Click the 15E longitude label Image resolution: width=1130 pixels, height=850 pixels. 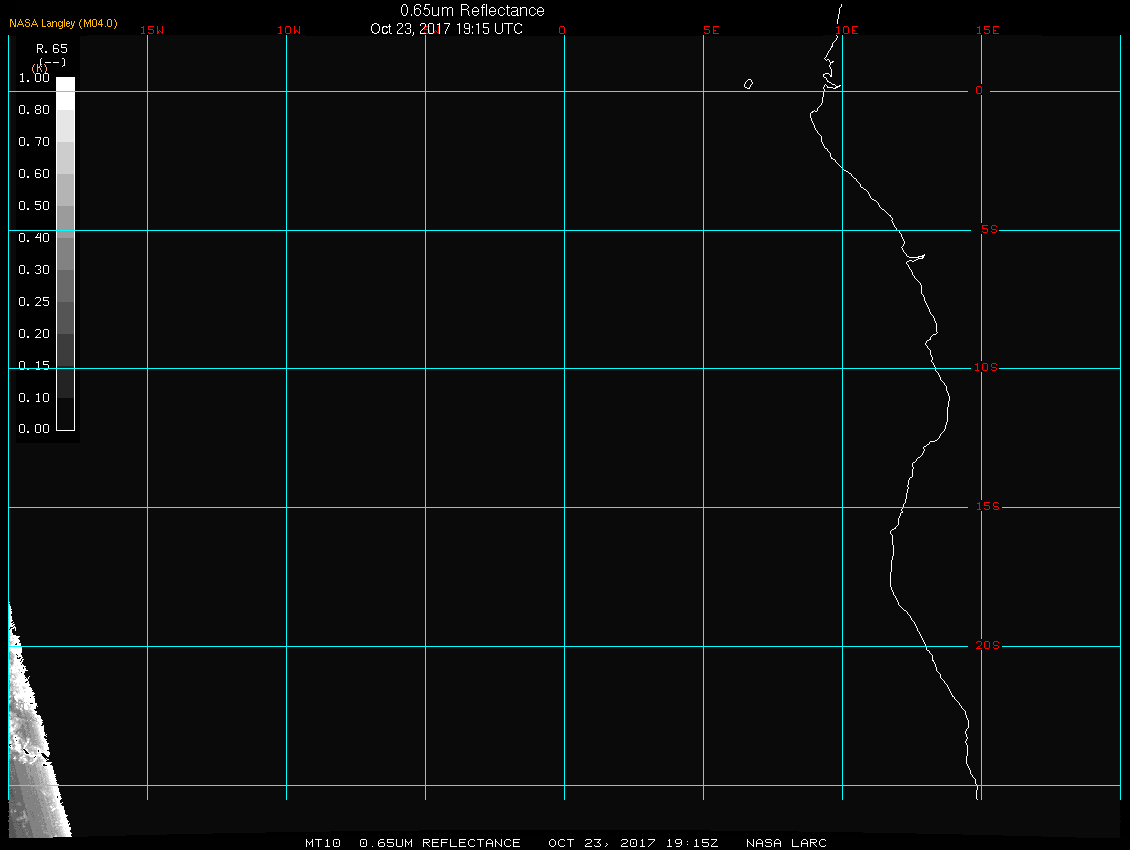pyautogui.click(x=987, y=30)
